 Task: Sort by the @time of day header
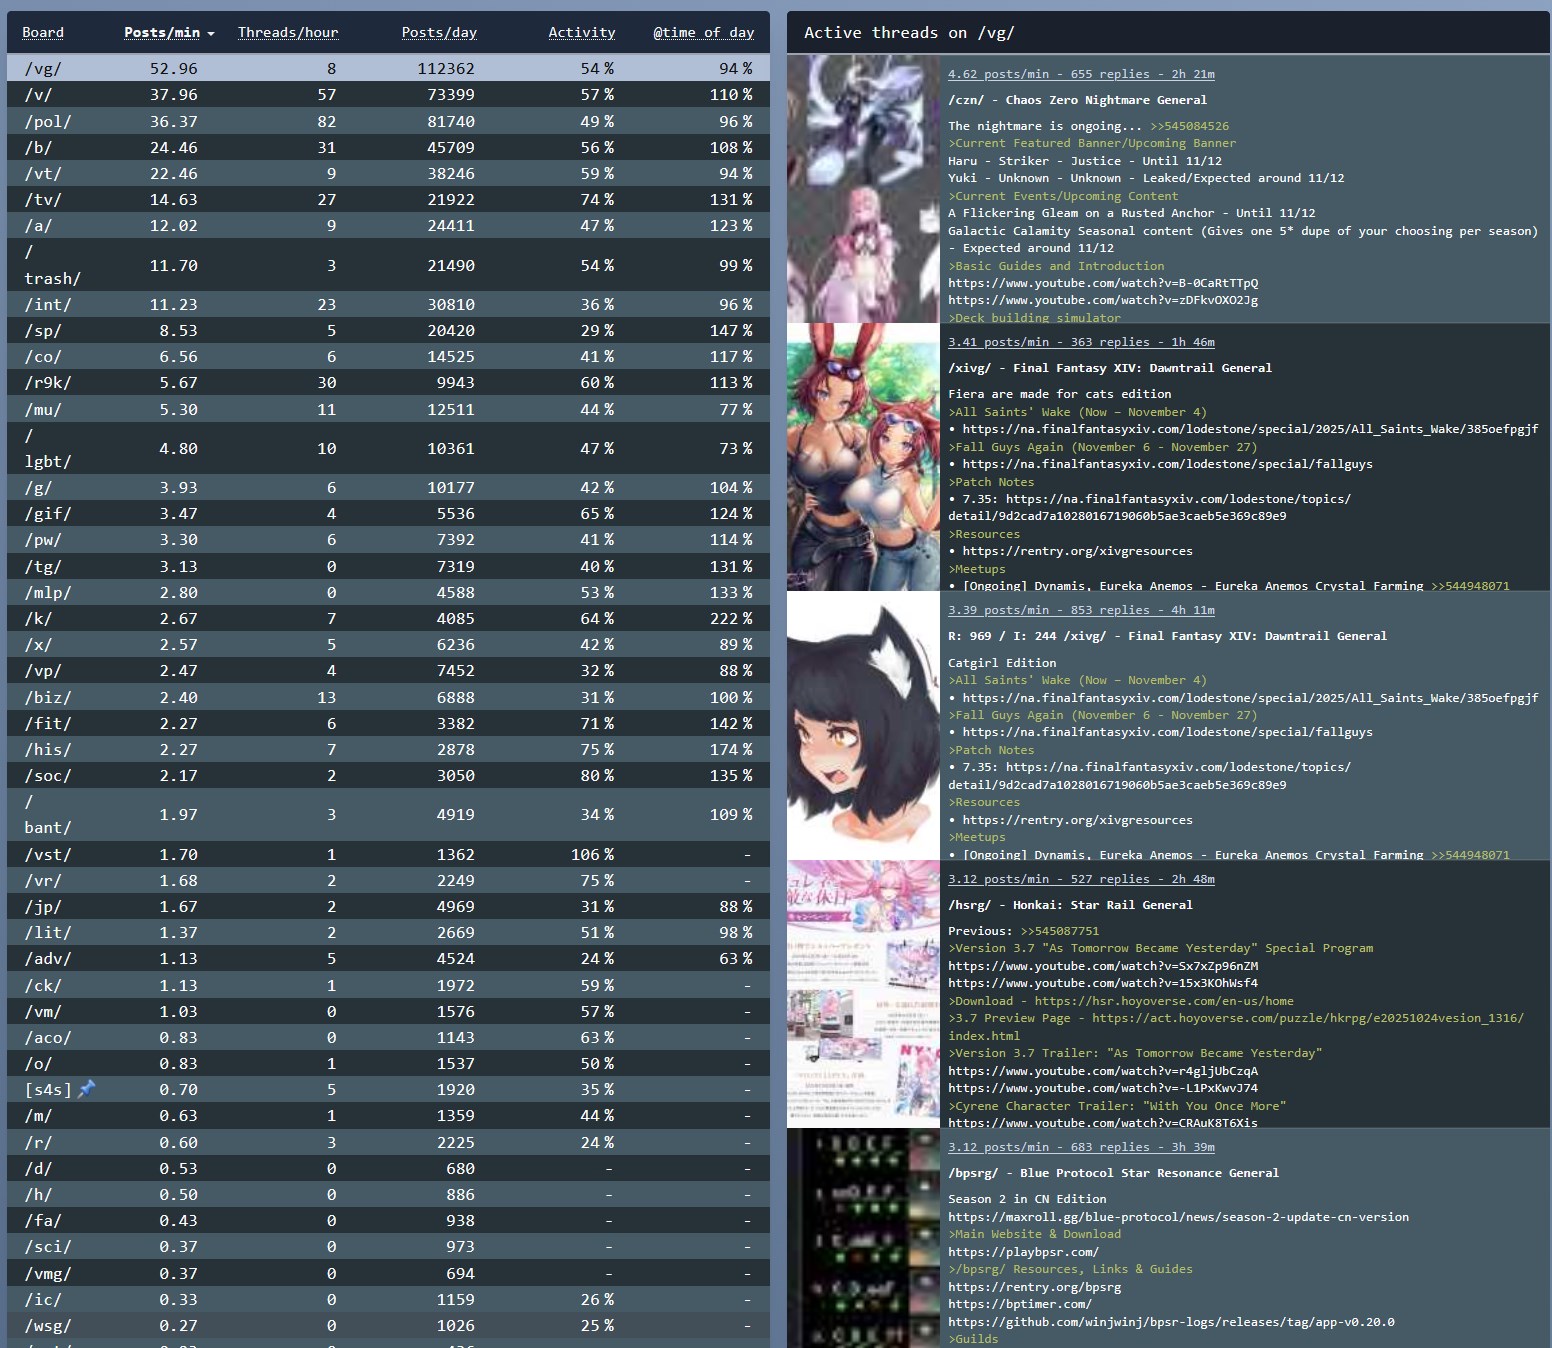click(x=704, y=32)
